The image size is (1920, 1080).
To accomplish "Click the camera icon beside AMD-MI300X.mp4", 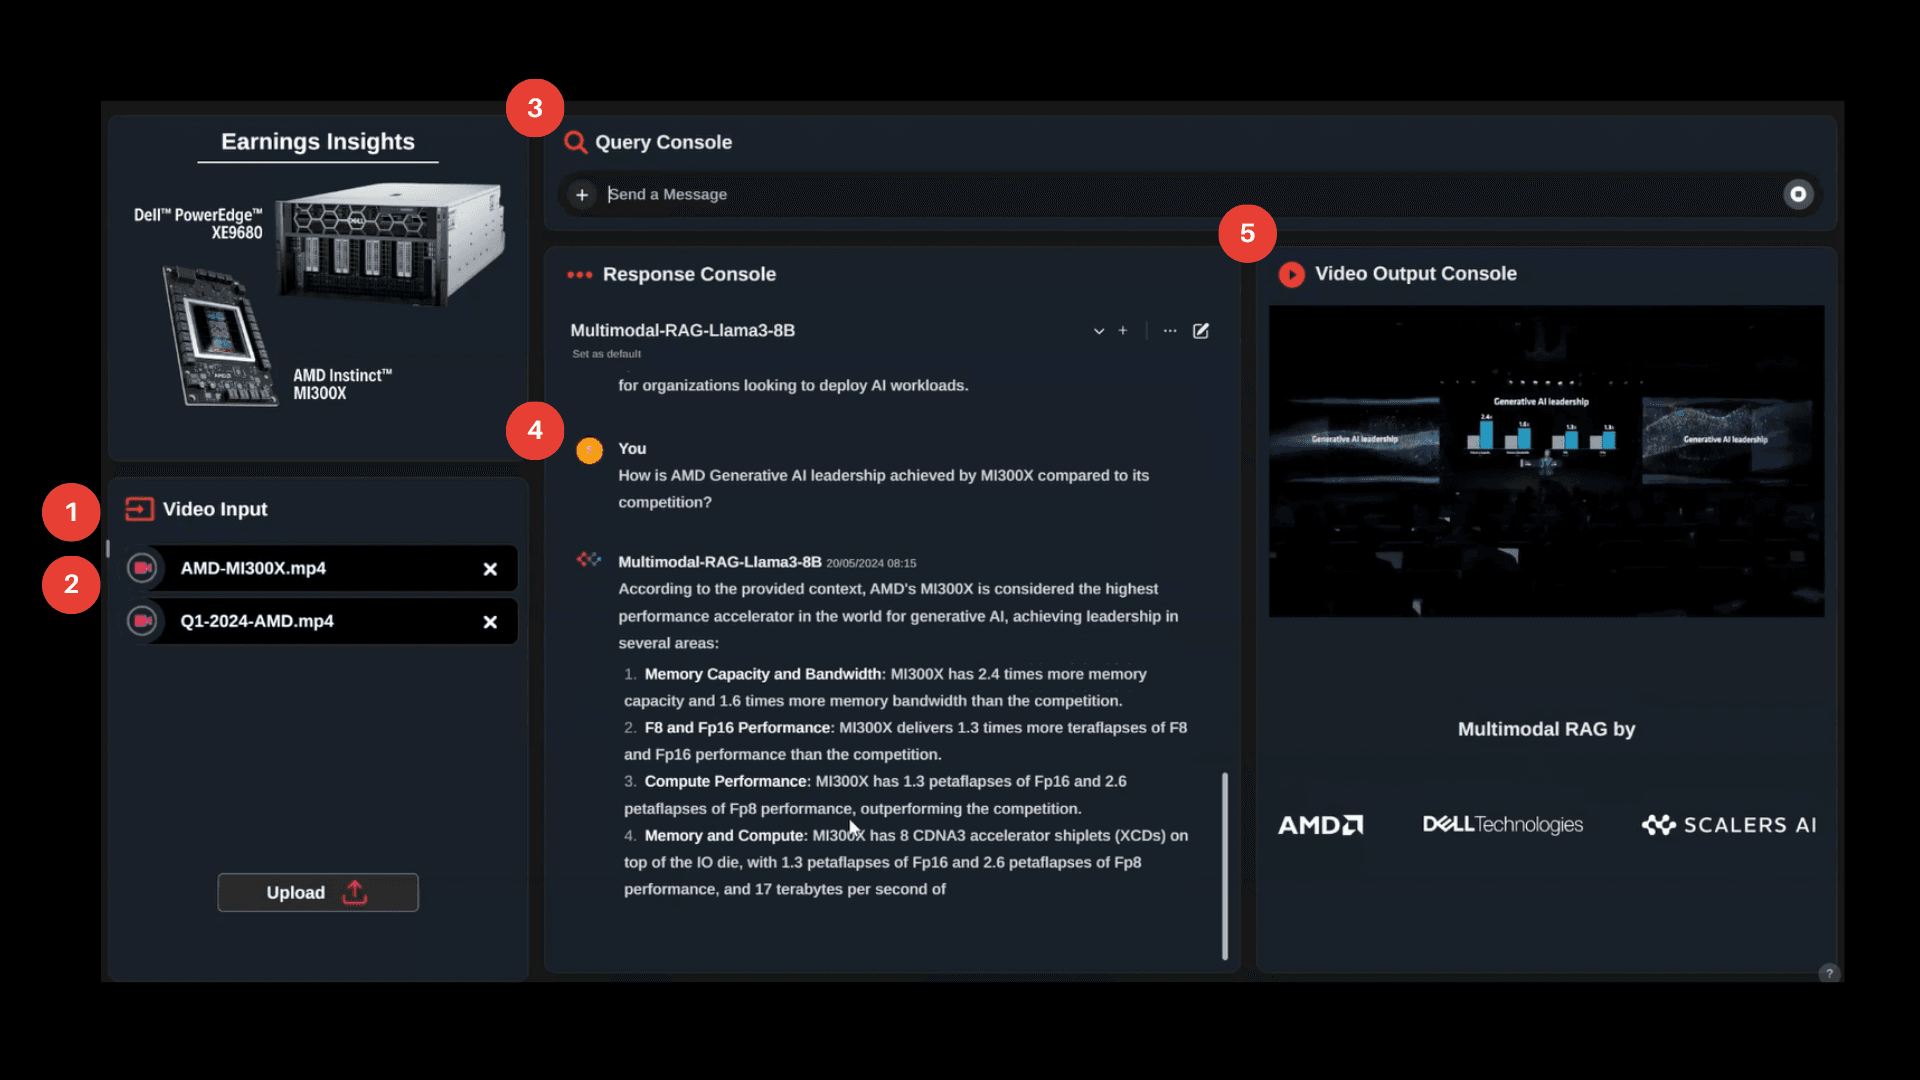I will coord(143,568).
